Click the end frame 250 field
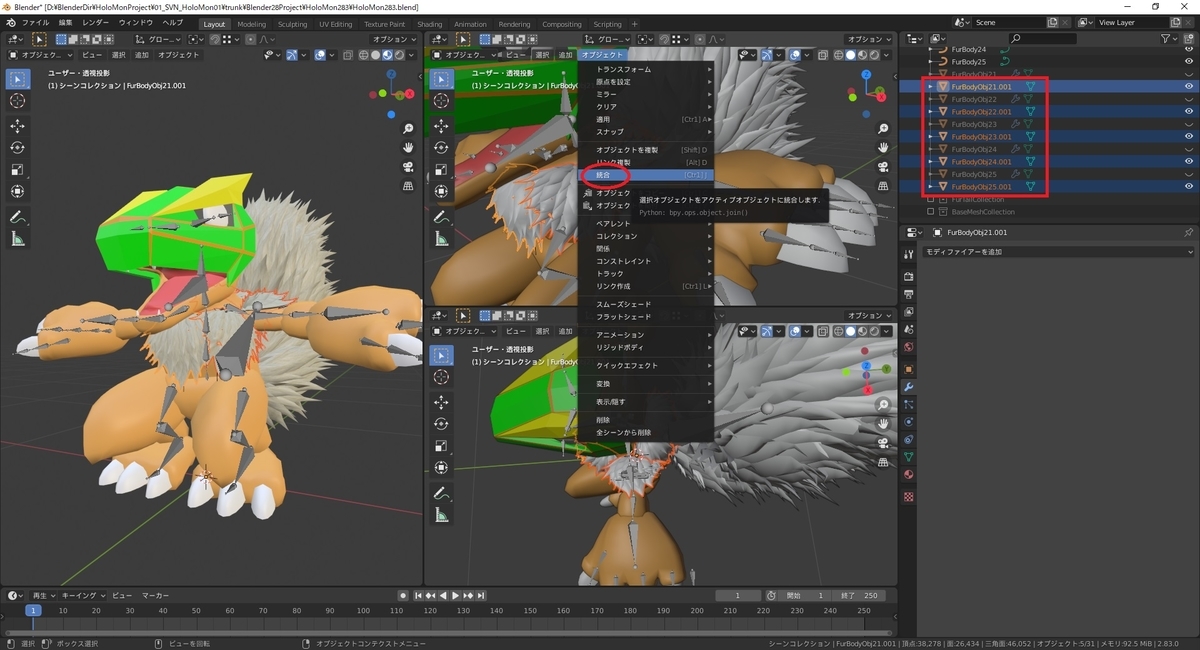Screen dimensions: 1200x650 click(x=859, y=595)
